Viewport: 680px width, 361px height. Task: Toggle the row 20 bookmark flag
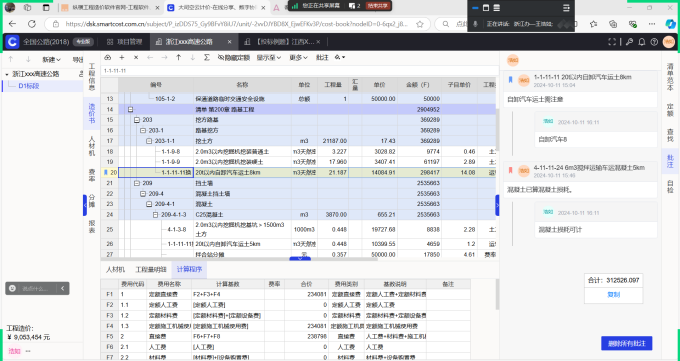pos(105,173)
